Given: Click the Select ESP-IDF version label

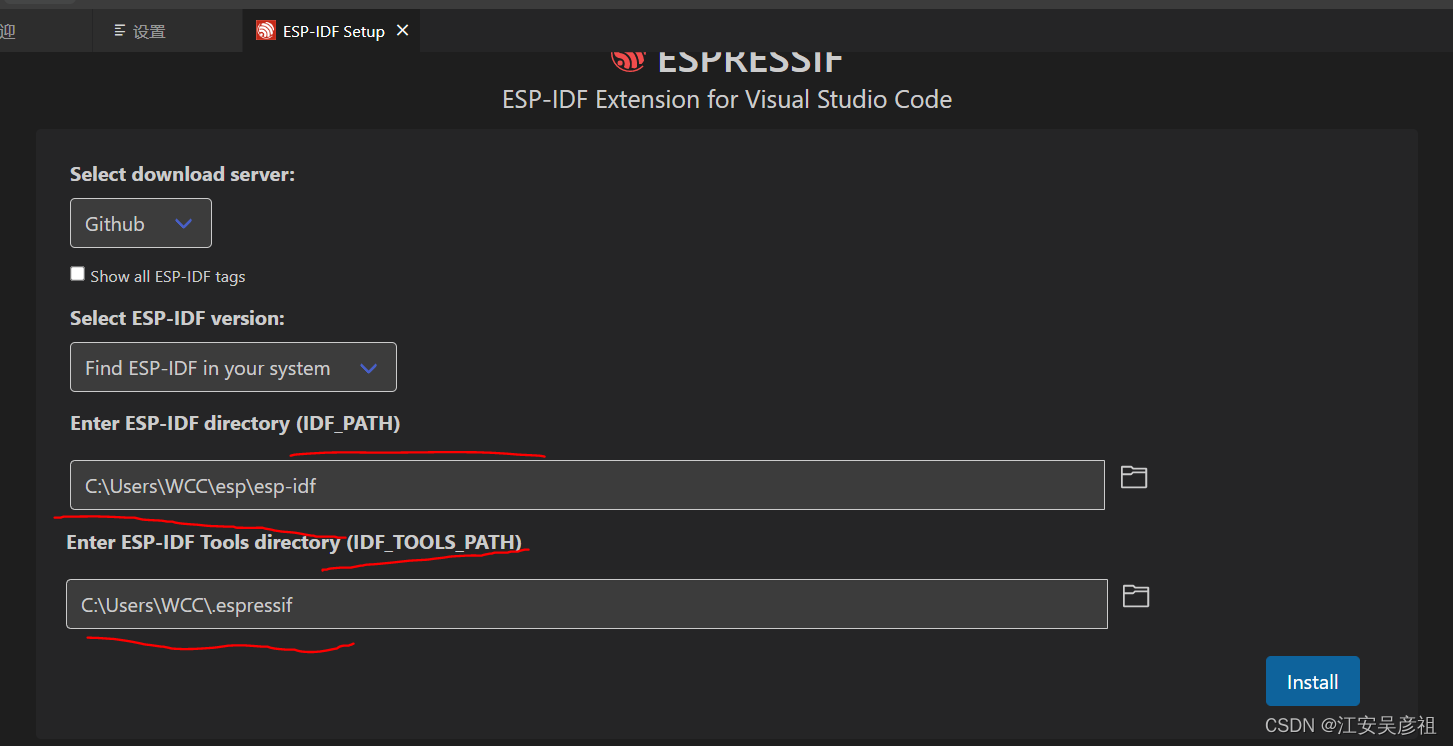Looking at the screenshot, I should (177, 318).
